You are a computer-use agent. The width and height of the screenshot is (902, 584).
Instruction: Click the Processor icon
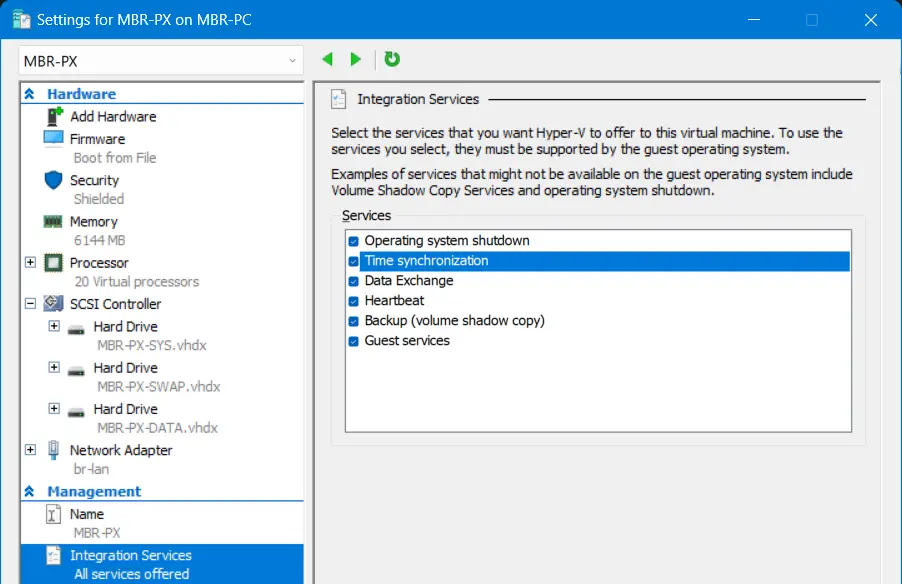(53, 263)
